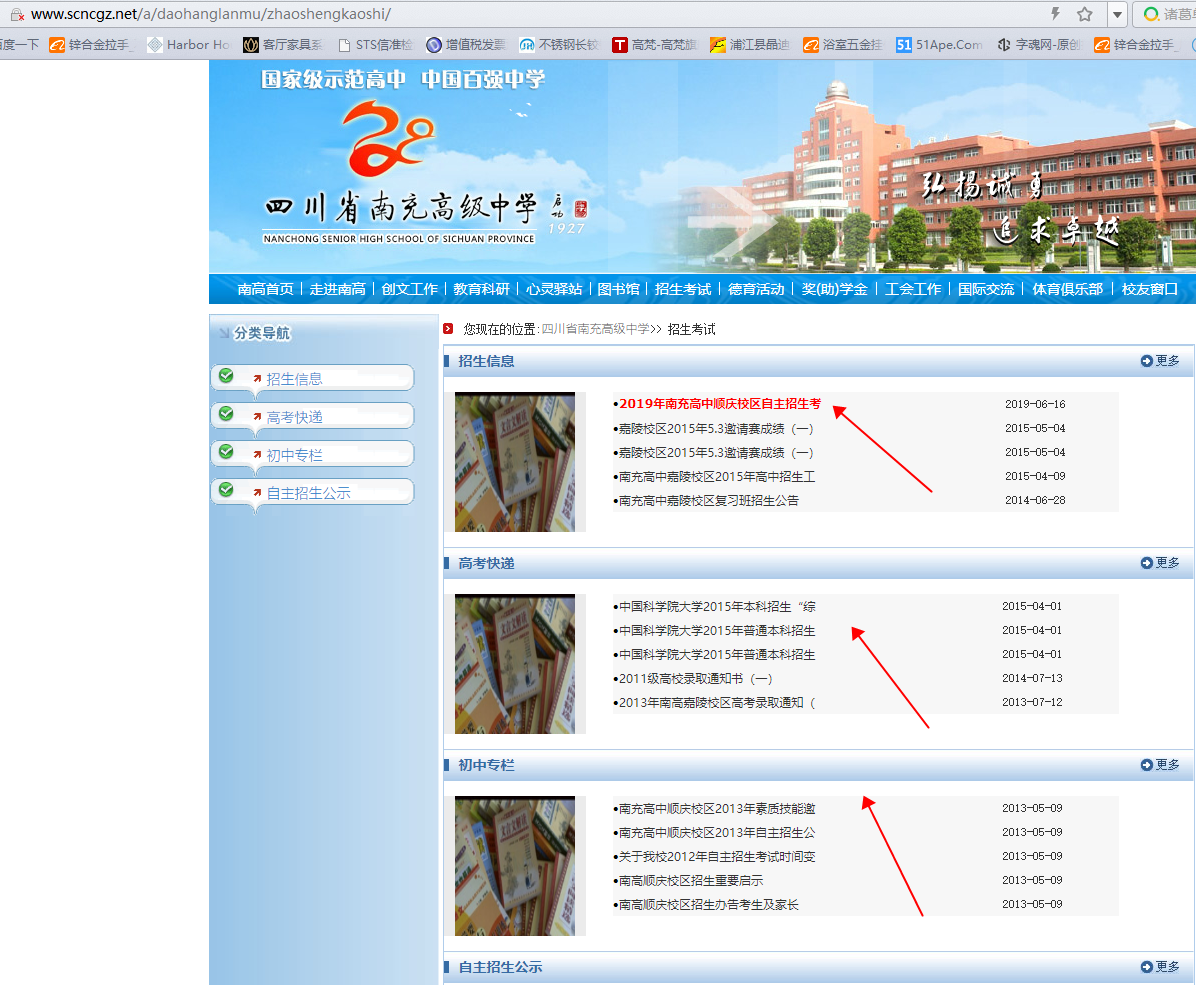Open the 51Ape.Com bookmark
Screen dimensions: 1196x985
pos(939,44)
